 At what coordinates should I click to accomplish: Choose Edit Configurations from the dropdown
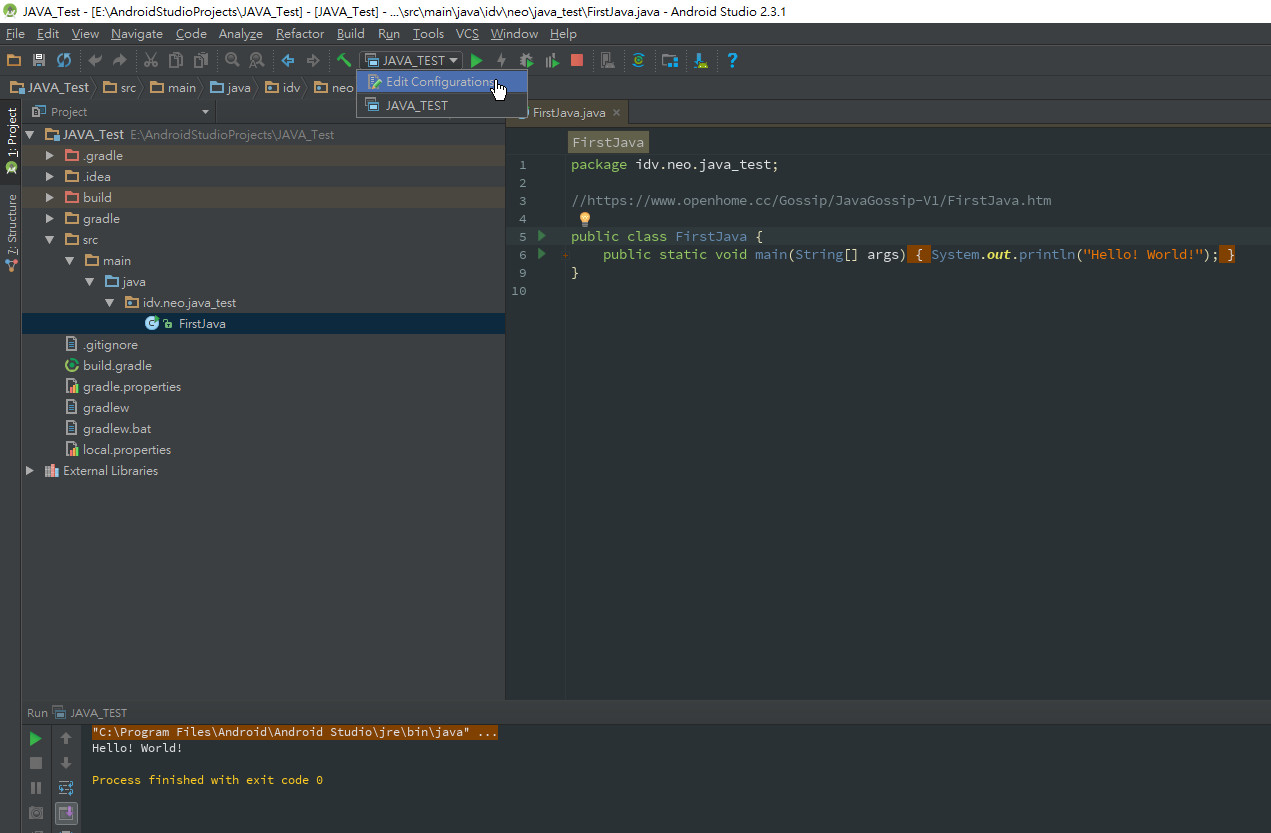pos(442,82)
